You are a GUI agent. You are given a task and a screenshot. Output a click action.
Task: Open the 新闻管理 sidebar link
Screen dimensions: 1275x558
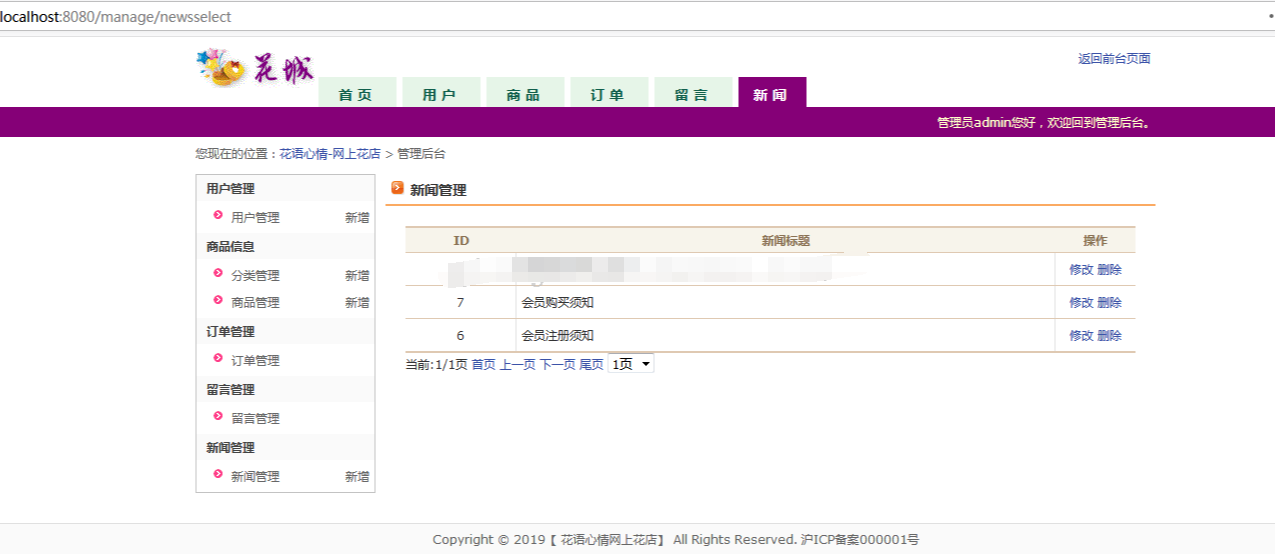point(255,476)
